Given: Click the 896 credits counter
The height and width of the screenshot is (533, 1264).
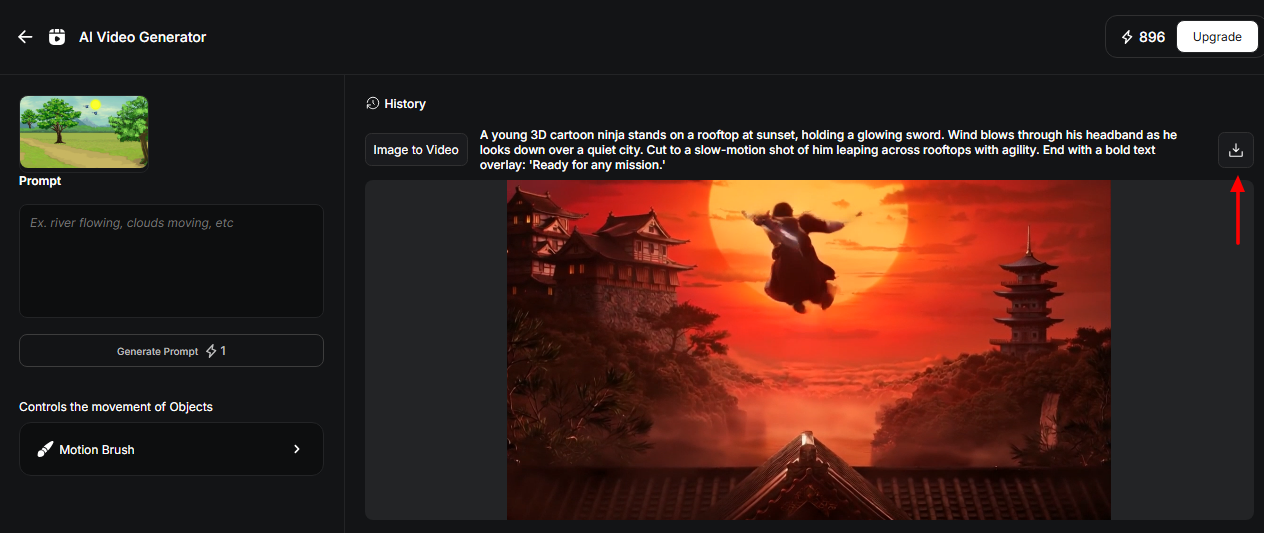Looking at the screenshot, I should (1152, 37).
